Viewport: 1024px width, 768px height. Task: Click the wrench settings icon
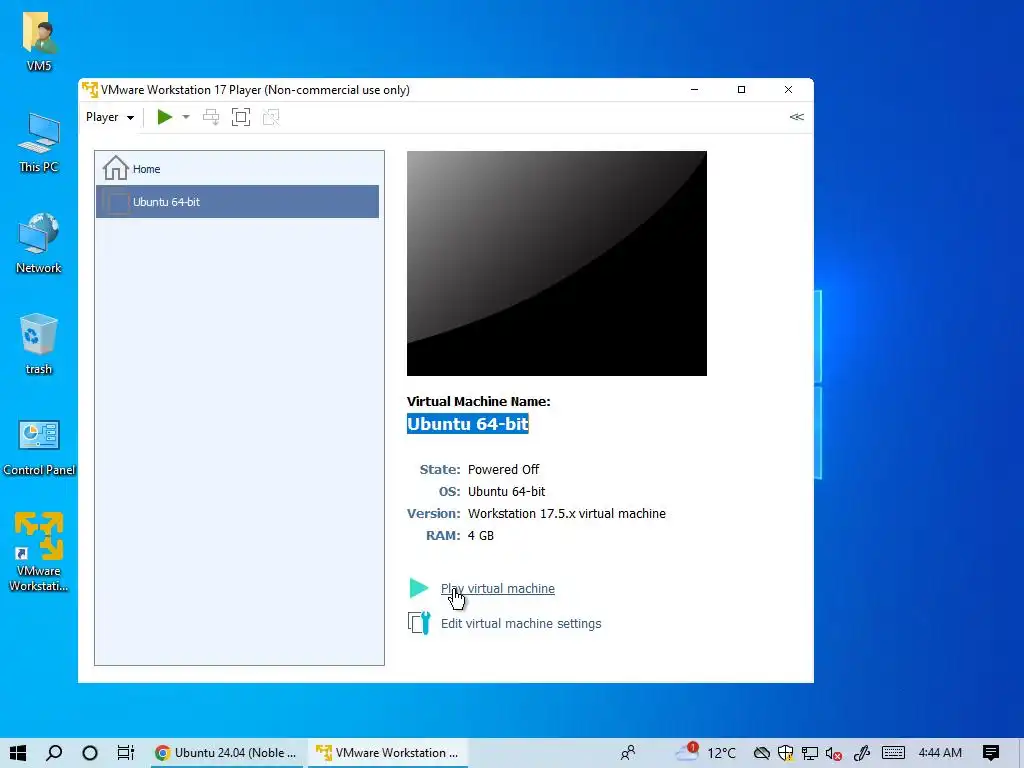pyautogui.click(x=419, y=623)
